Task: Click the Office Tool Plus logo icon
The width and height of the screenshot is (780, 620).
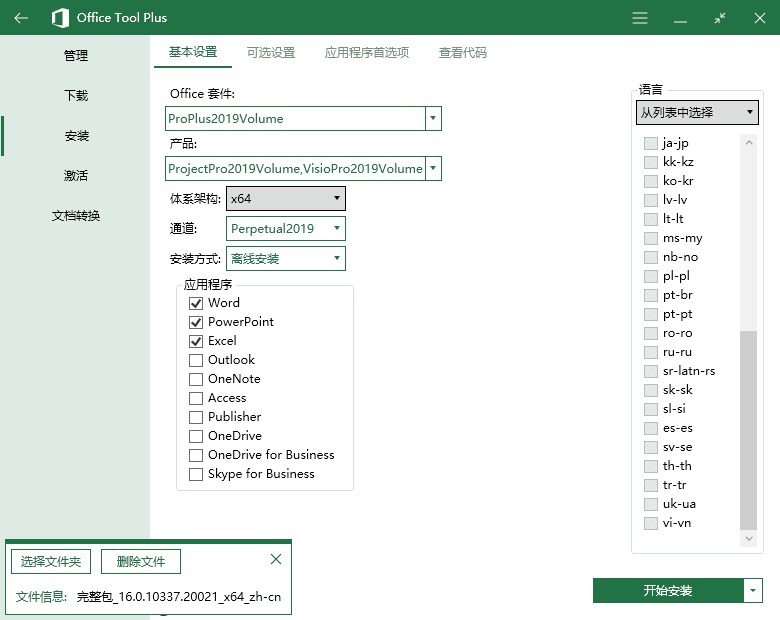Action: pyautogui.click(x=60, y=18)
